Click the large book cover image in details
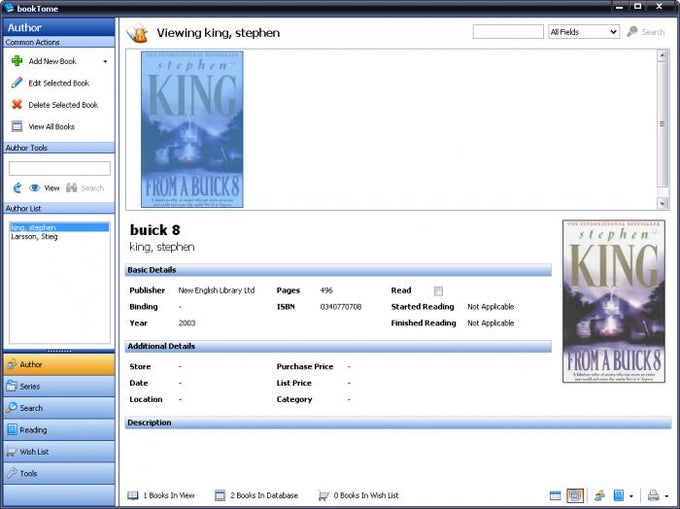This screenshot has height=509, width=680. [x=614, y=301]
